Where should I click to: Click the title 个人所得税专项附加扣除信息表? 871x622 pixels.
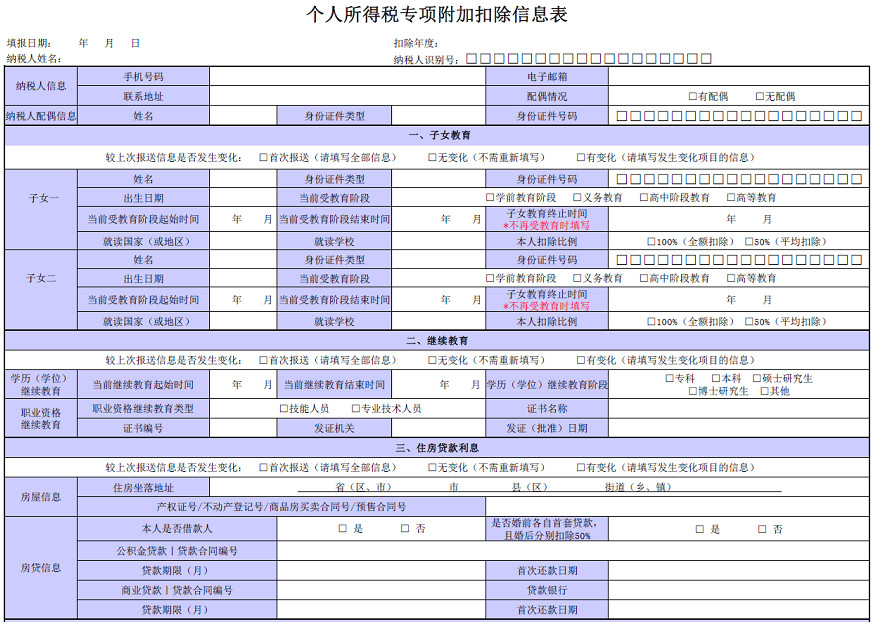point(437,15)
